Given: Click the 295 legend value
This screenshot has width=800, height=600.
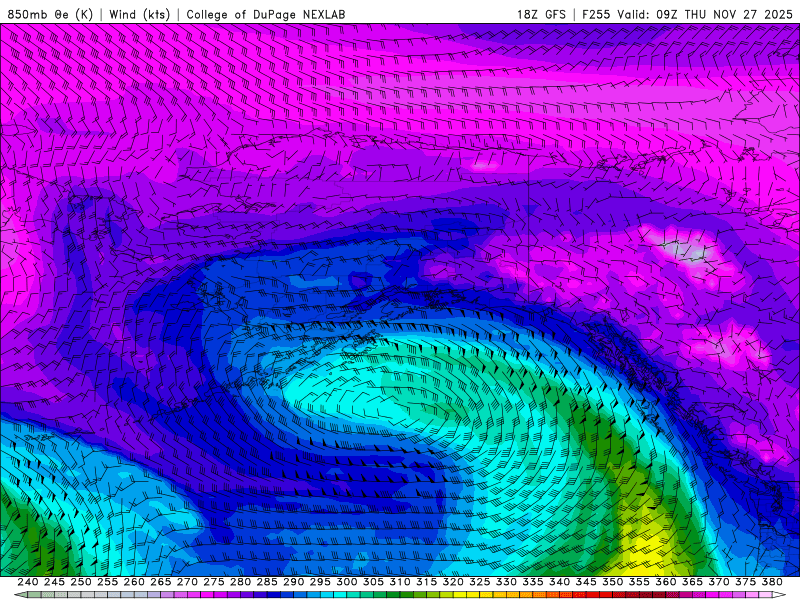Looking at the screenshot, I should click(x=320, y=582).
